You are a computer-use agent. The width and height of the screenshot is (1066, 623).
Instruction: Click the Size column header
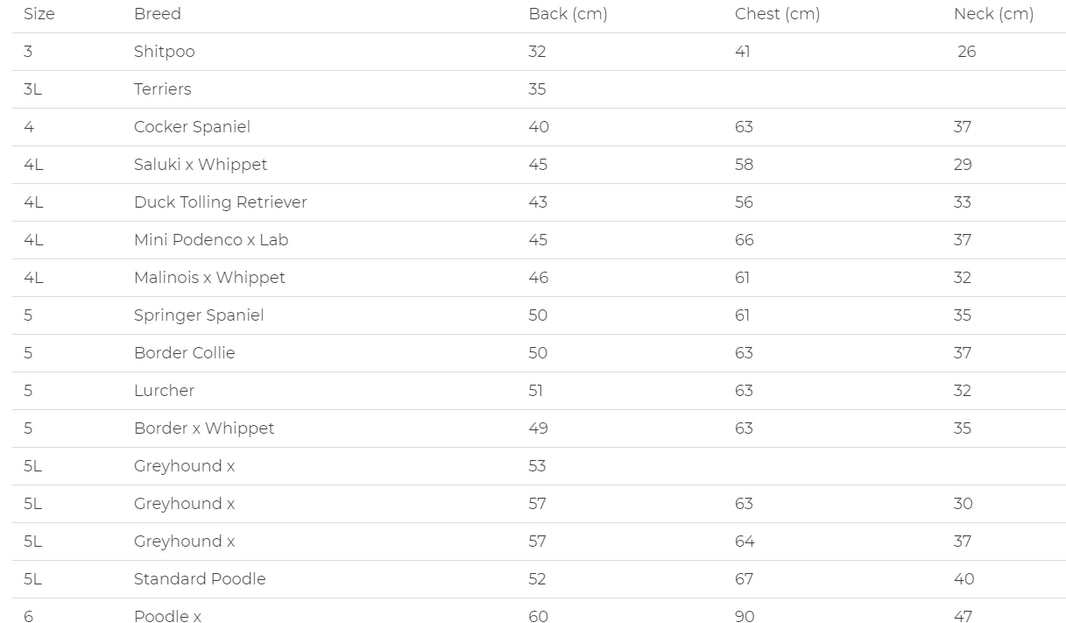(39, 14)
